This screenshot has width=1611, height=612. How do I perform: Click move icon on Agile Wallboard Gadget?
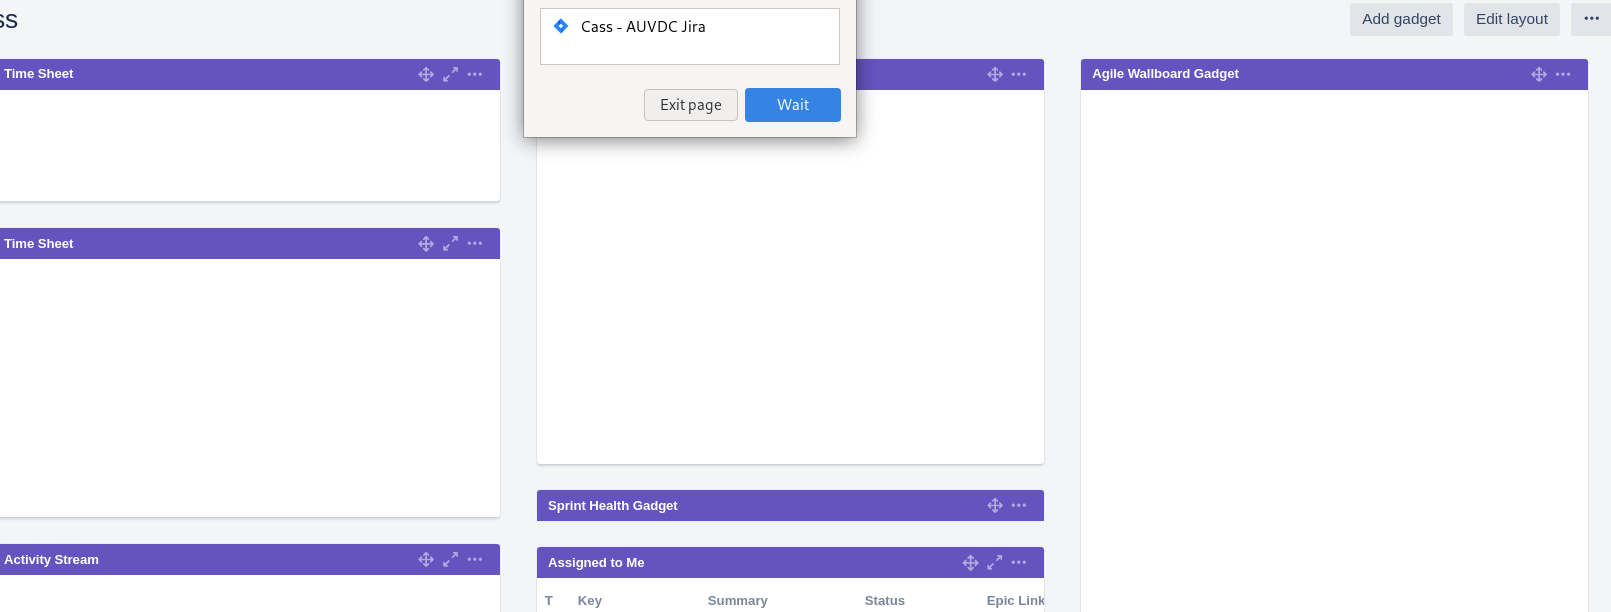[x=1539, y=74]
